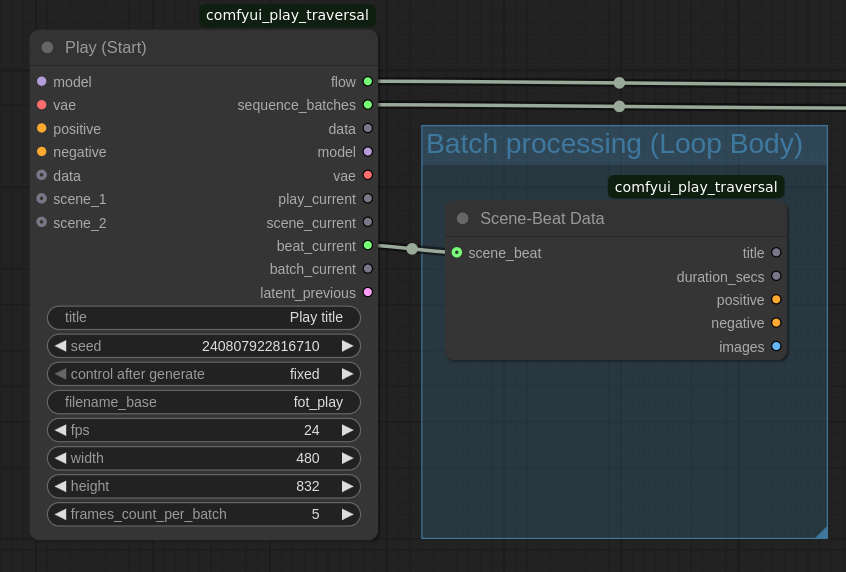The height and width of the screenshot is (572, 846).
Task: Click the scene_beat input socket
Action: pos(457,253)
